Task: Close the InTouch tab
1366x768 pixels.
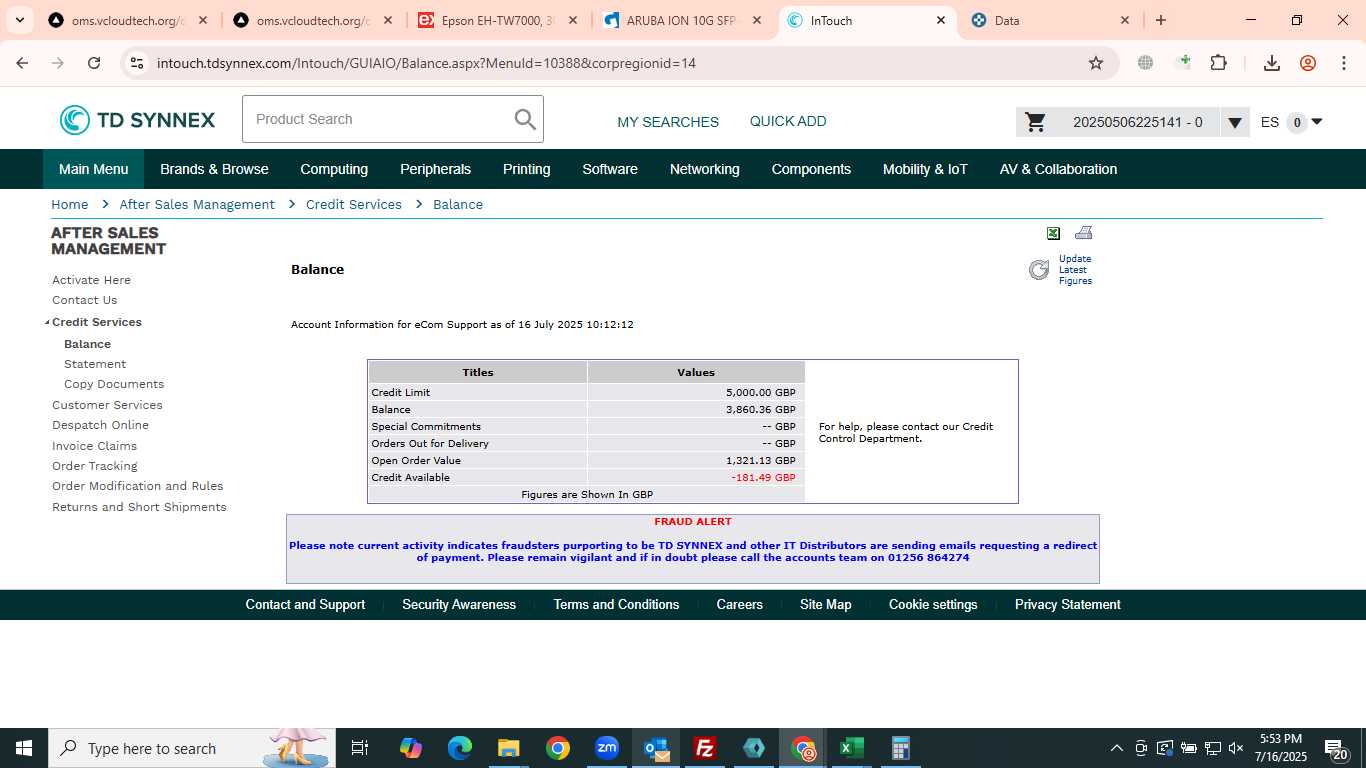Action: point(941,20)
